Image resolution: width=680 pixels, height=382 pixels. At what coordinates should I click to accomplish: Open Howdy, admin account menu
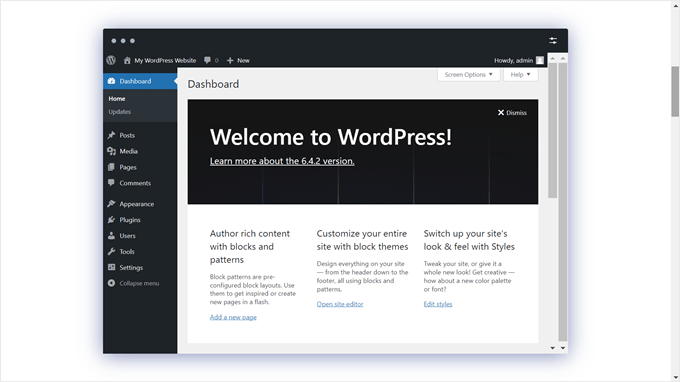coord(519,60)
